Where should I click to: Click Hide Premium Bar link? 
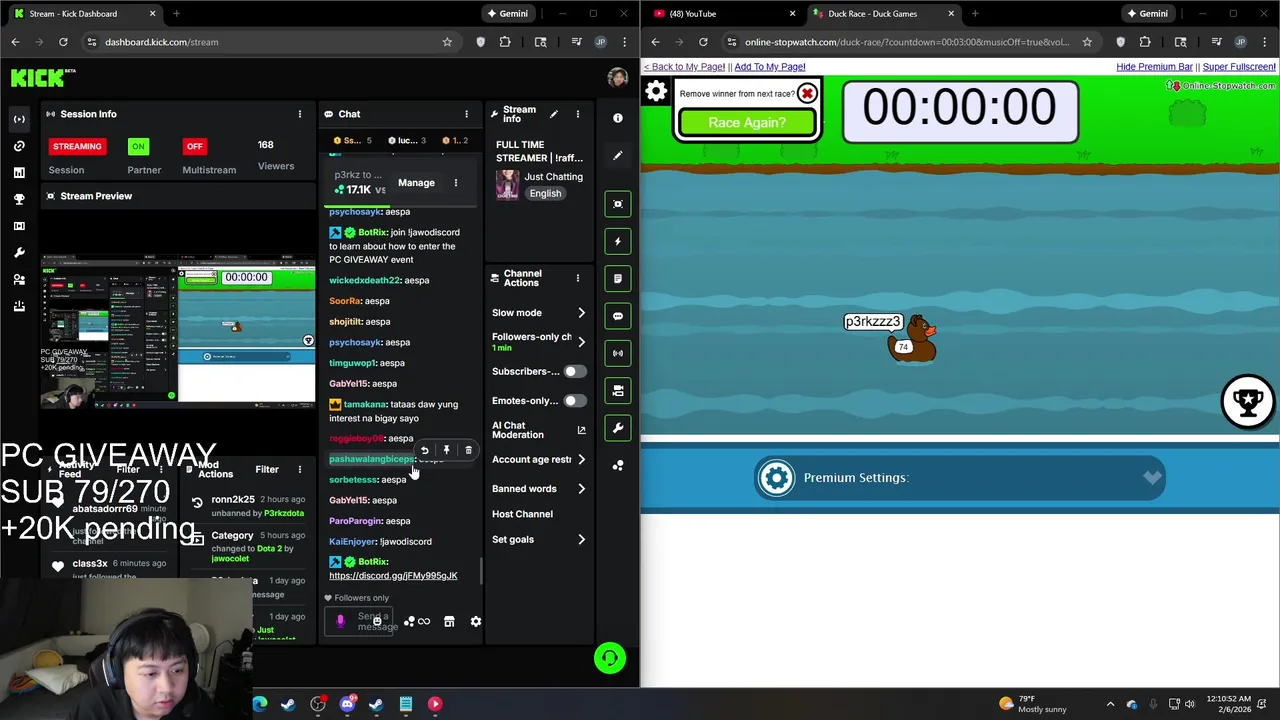click(1154, 67)
